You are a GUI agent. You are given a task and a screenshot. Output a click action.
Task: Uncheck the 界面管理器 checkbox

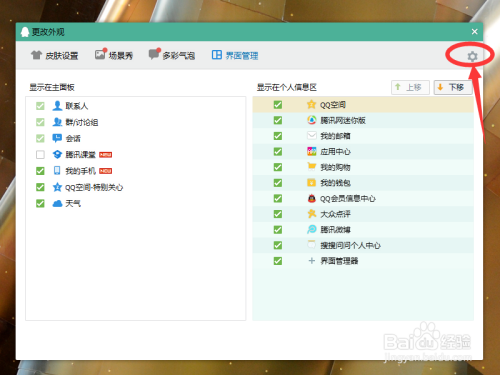278,261
